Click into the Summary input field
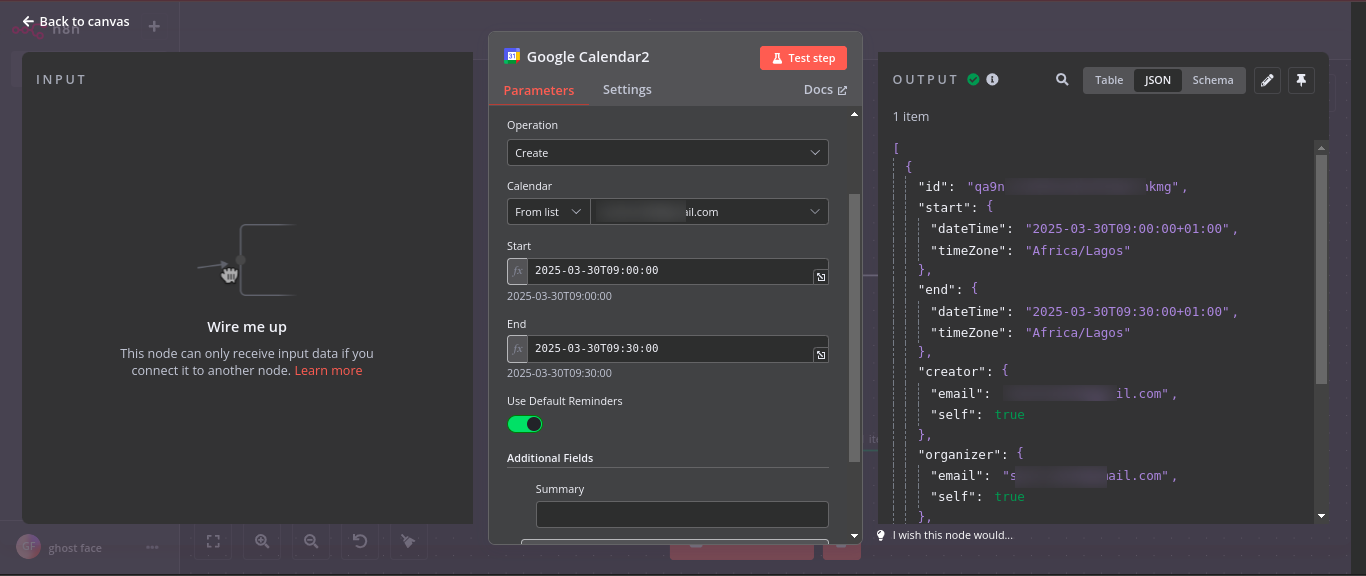Viewport: 1366px width, 576px height. click(x=682, y=514)
